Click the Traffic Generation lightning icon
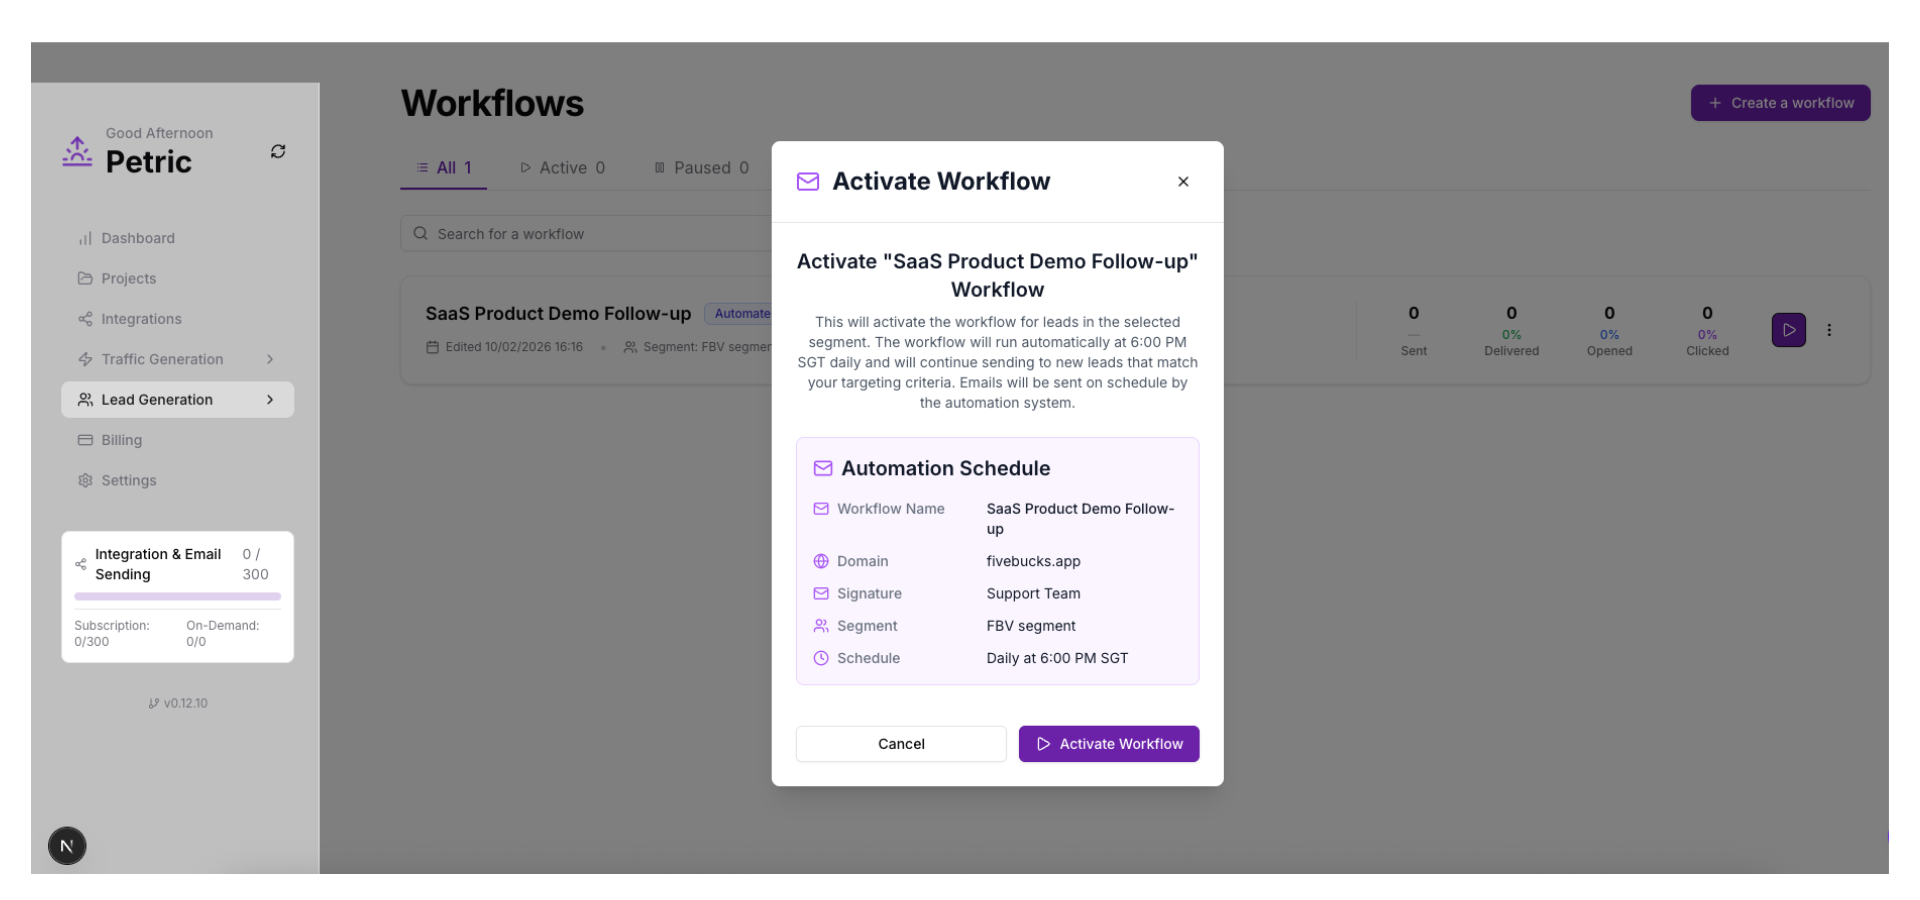Viewport: 1920px width, 900px height. pos(85,359)
